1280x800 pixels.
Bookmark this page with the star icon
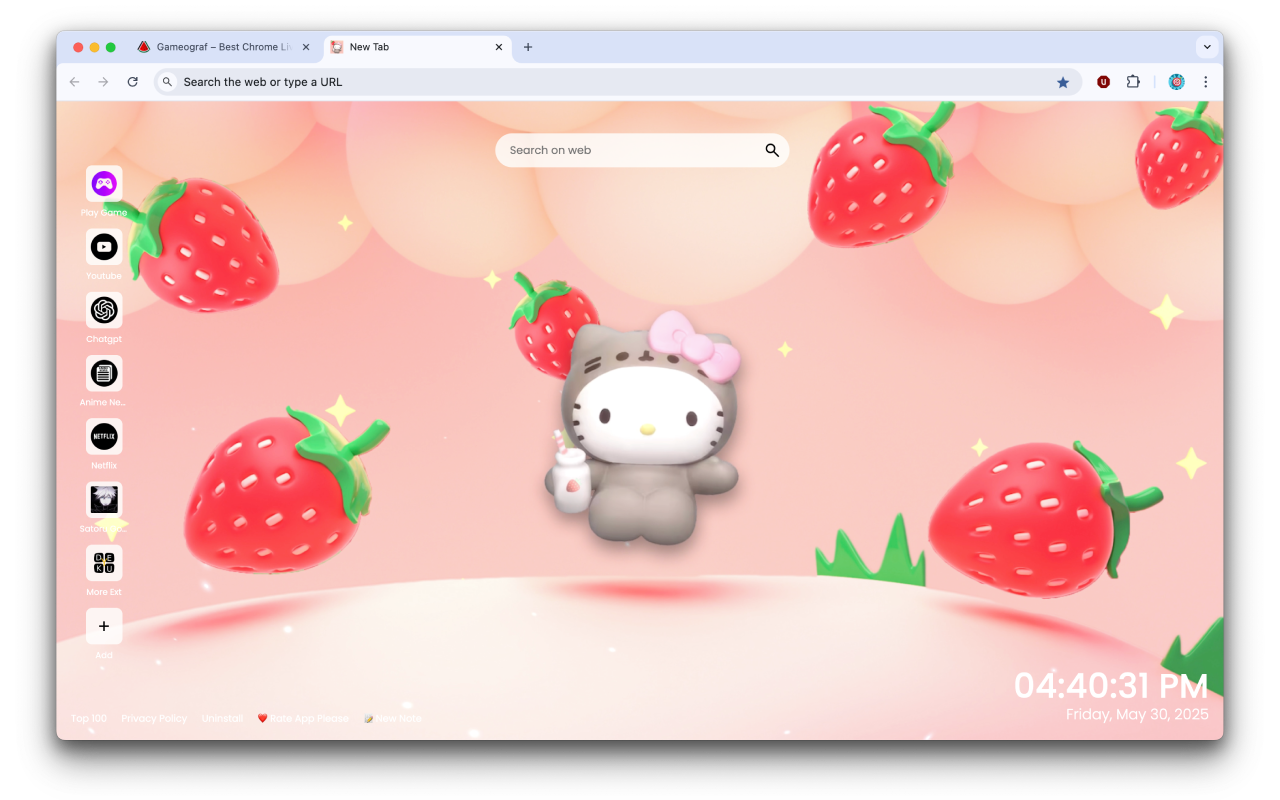tap(1063, 82)
